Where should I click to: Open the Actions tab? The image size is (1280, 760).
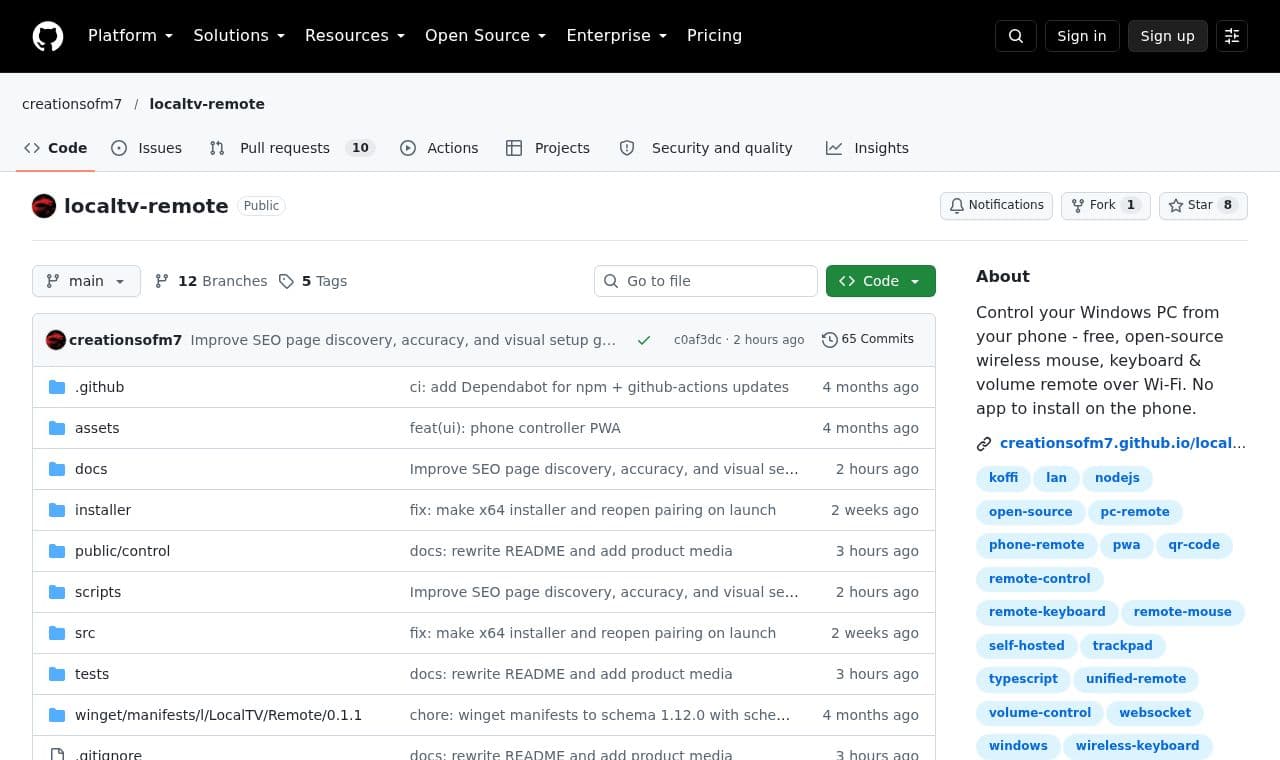coord(439,148)
